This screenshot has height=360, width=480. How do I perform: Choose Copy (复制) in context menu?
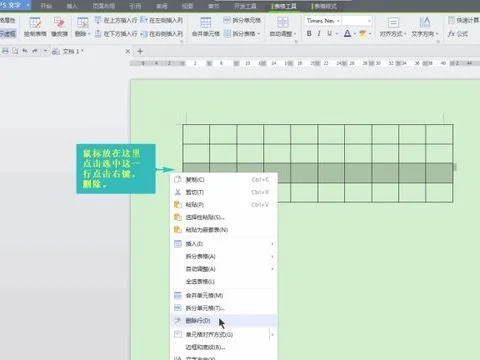coord(224,180)
